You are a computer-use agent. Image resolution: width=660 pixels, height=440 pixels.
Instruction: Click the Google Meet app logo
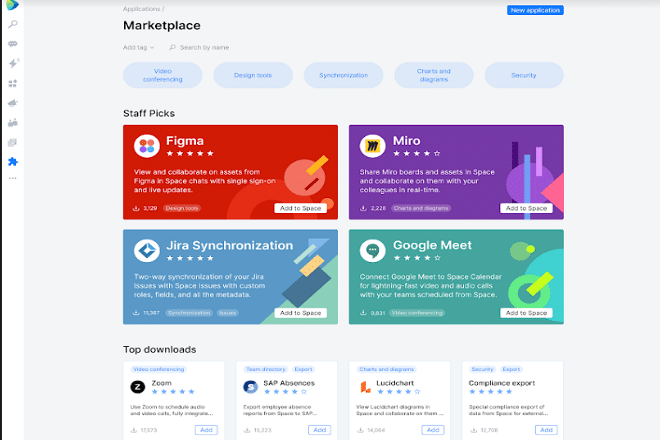tap(373, 251)
